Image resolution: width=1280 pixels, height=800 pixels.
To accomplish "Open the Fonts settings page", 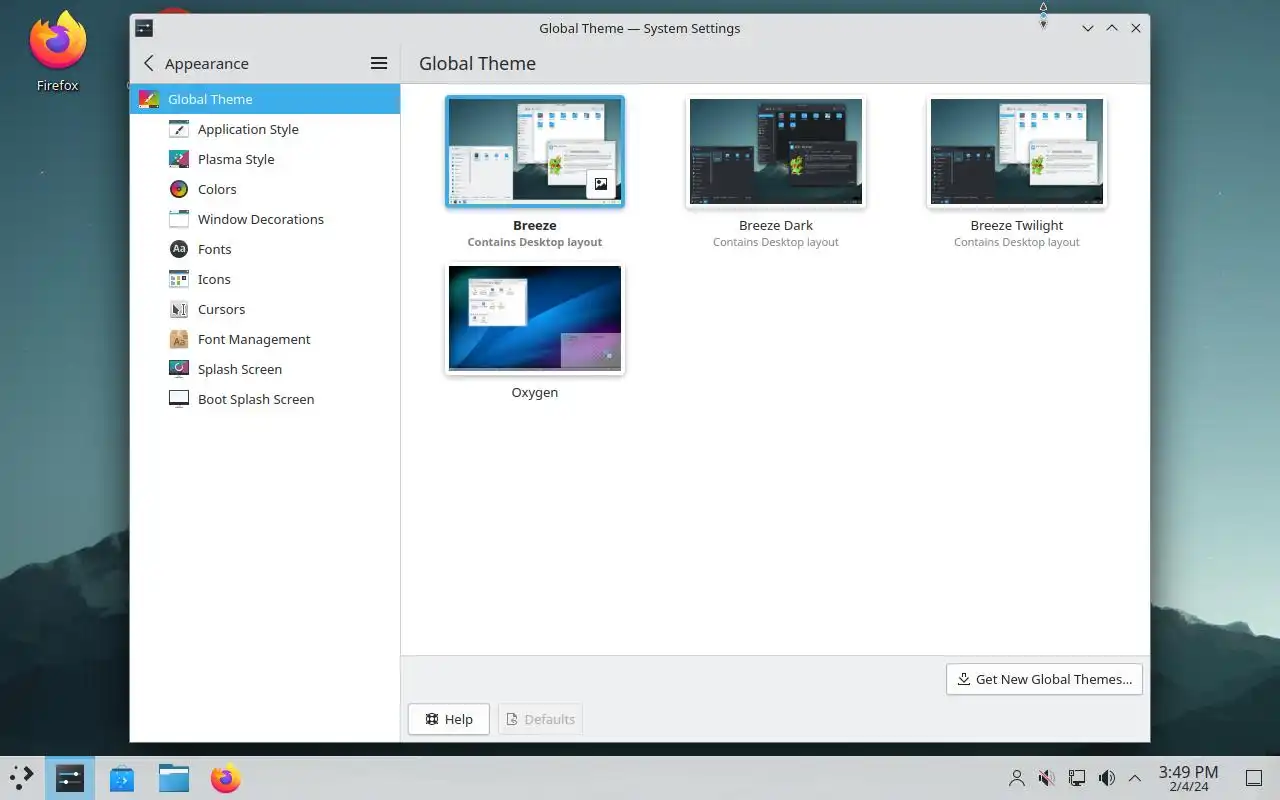I will tap(265, 249).
